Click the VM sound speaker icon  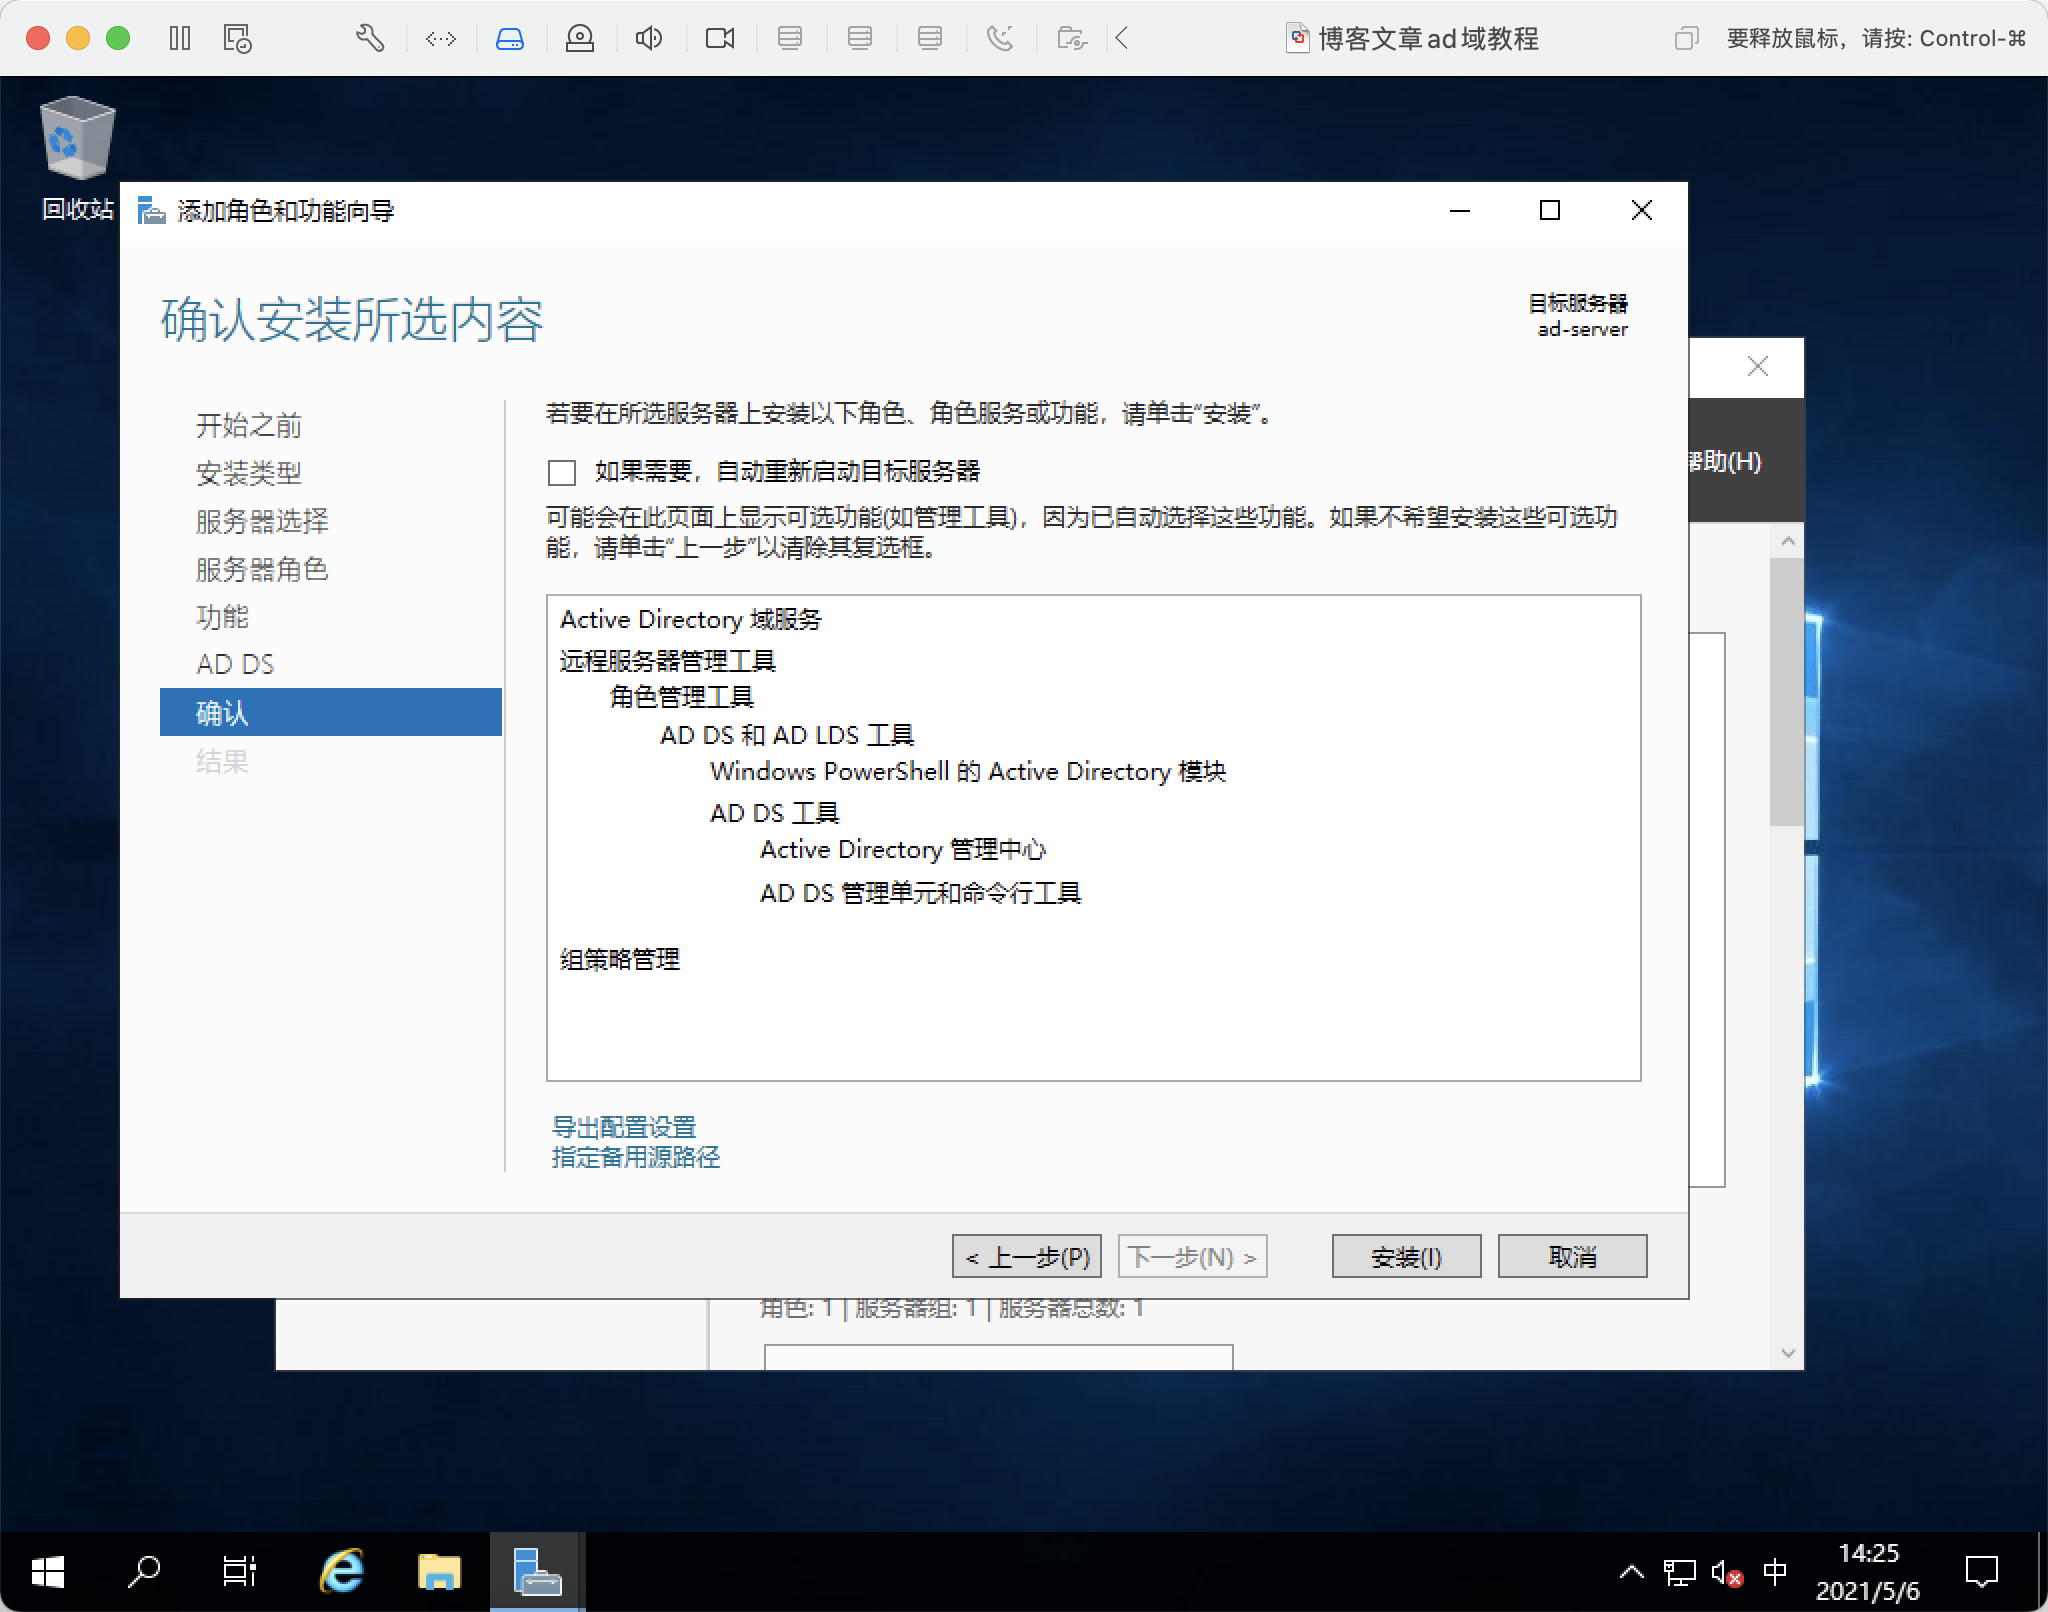[x=649, y=39]
